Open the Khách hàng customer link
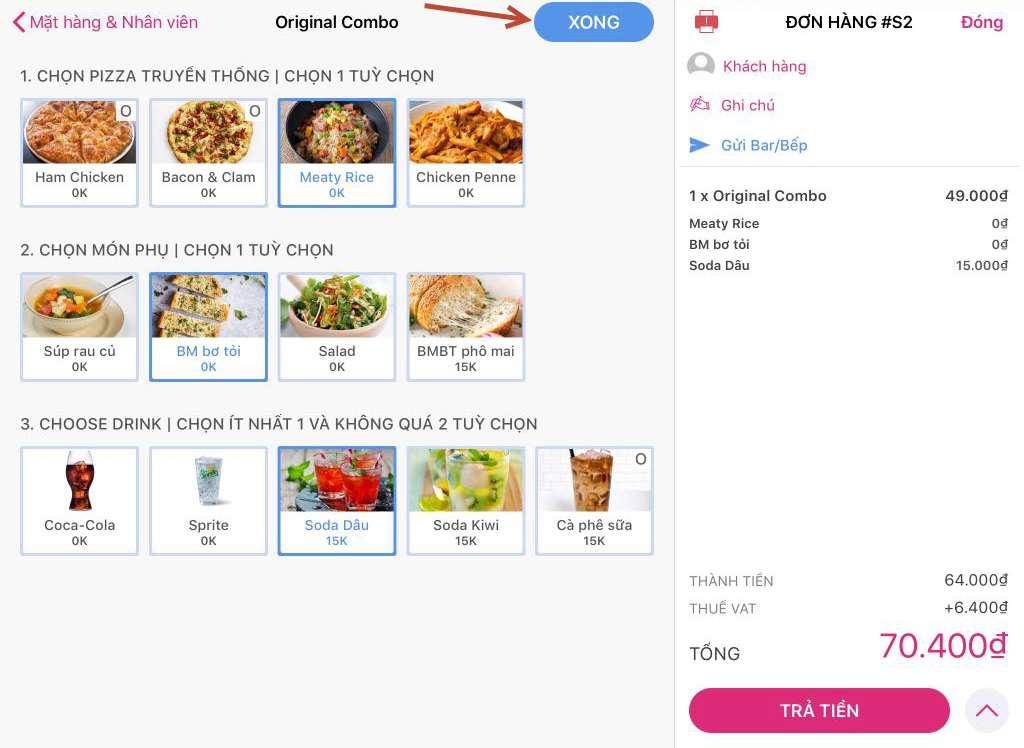The image size is (1024, 748). click(x=764, y=66)
